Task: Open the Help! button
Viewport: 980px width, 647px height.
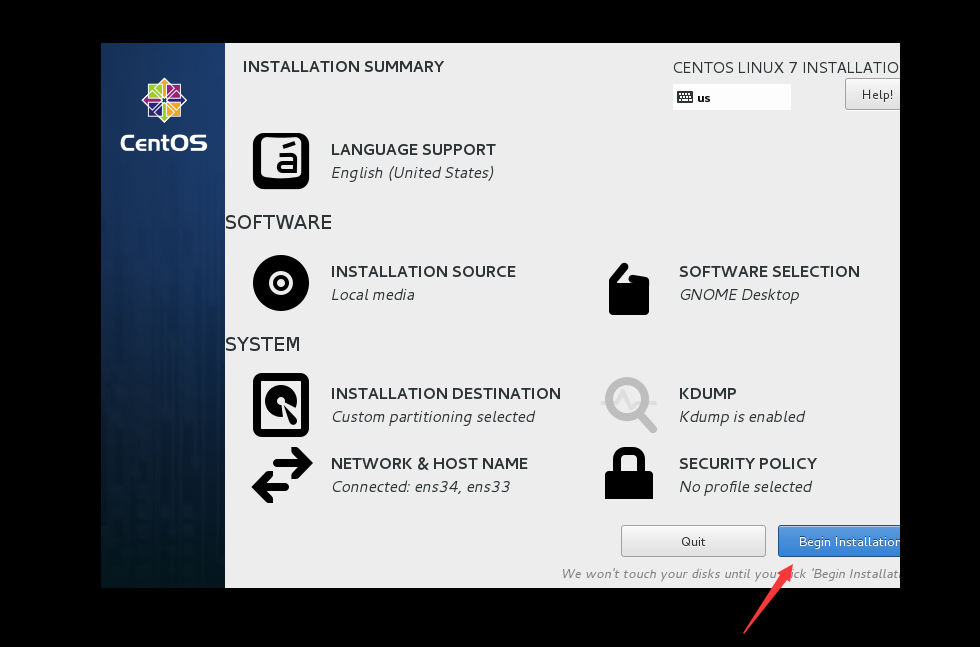Action: pos(872,94)
